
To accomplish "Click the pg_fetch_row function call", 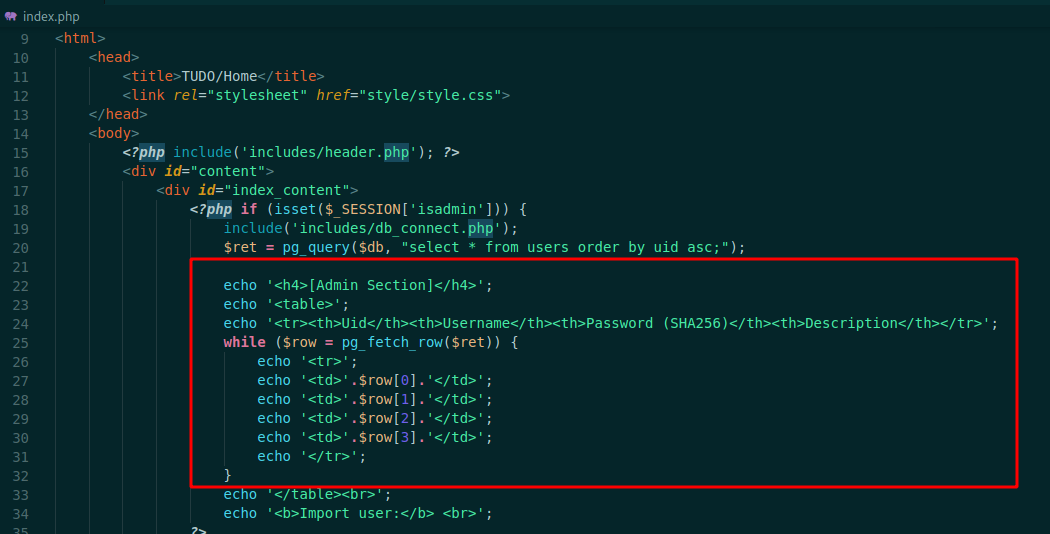I will 392,342.
